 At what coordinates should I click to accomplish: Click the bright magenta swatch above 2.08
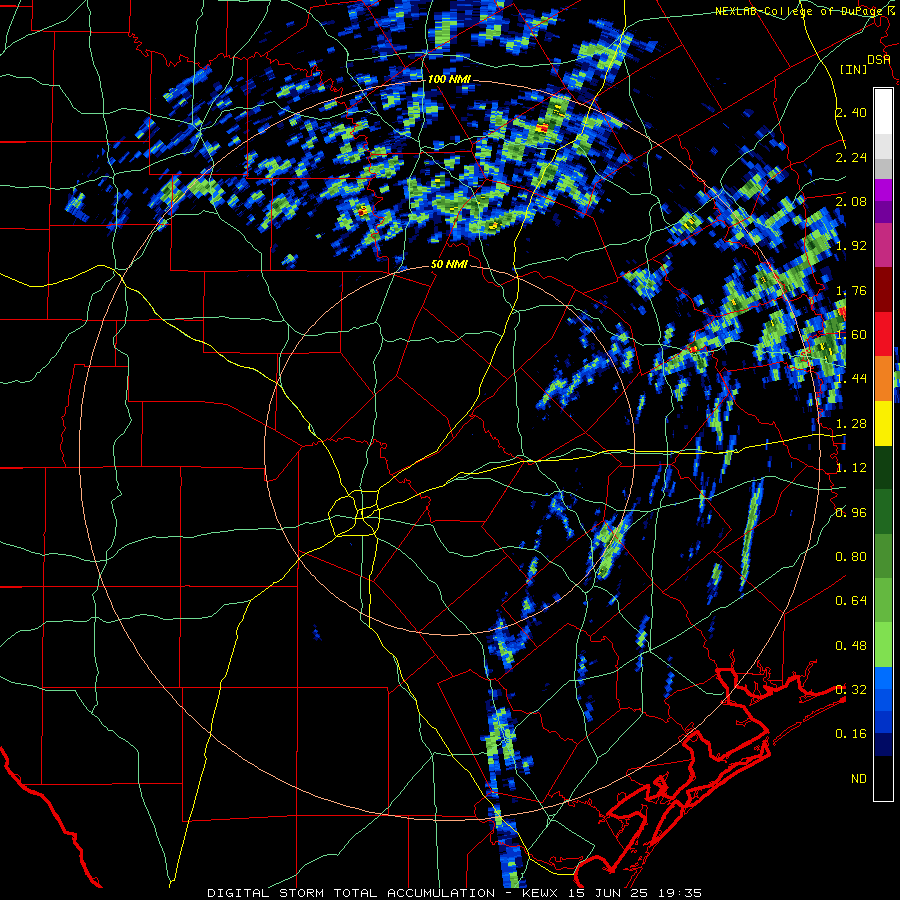[x=883, y=190]
